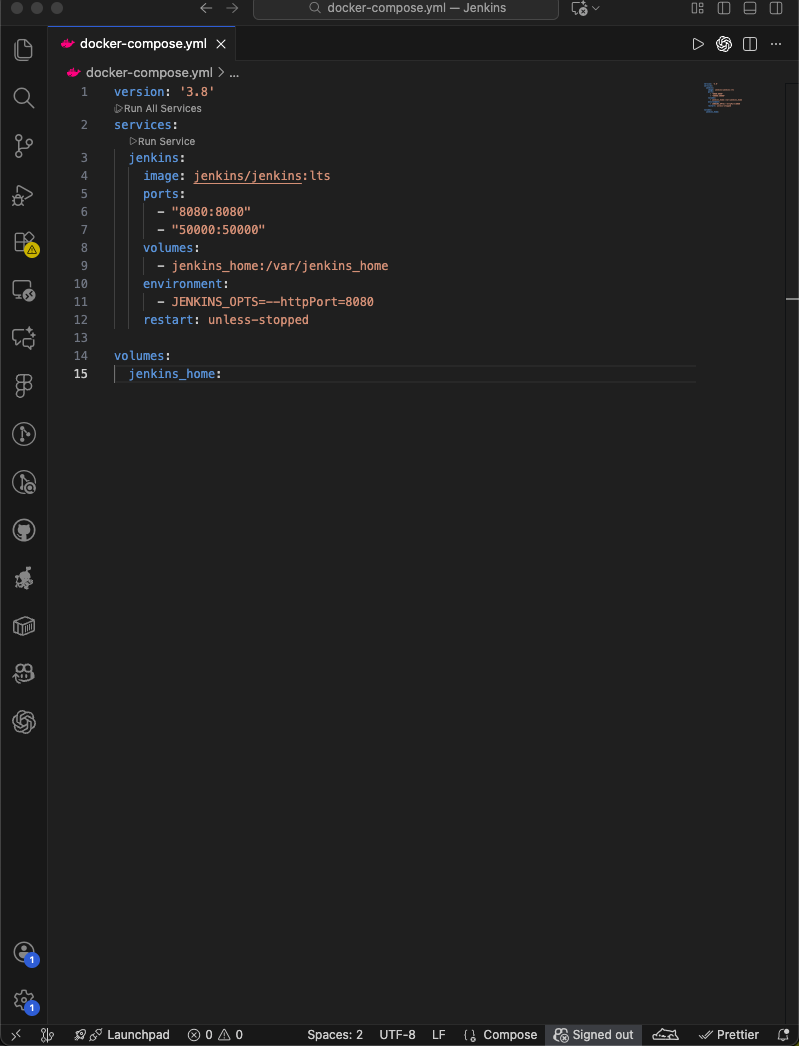Viewport: 799px width, 1046px height.
Task: Click the ChatGPT icon in editor toolbar
Action: pos(724,44)
